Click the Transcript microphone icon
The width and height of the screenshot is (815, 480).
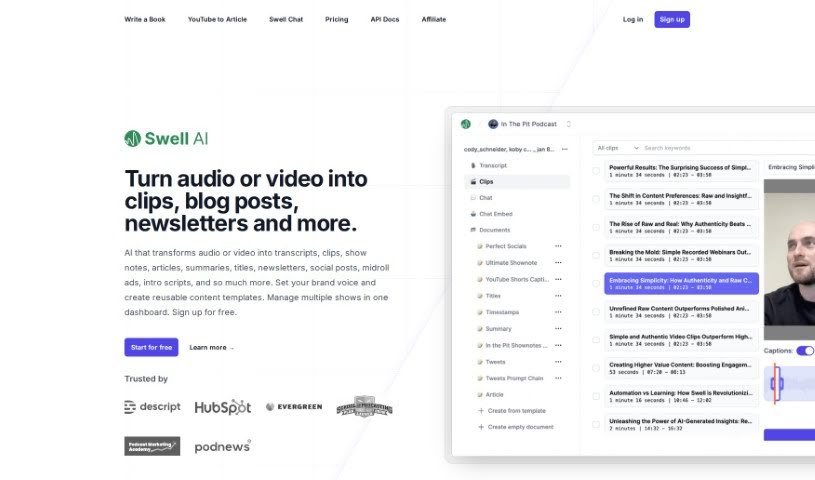[x=473, y=165]
